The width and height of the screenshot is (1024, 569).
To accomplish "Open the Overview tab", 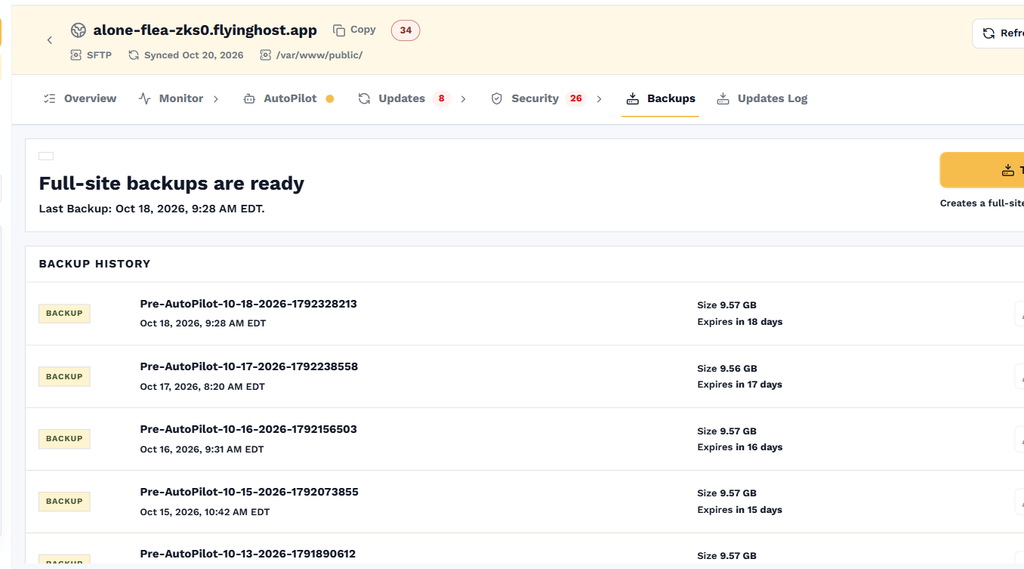I will click(x=80, y=99).
